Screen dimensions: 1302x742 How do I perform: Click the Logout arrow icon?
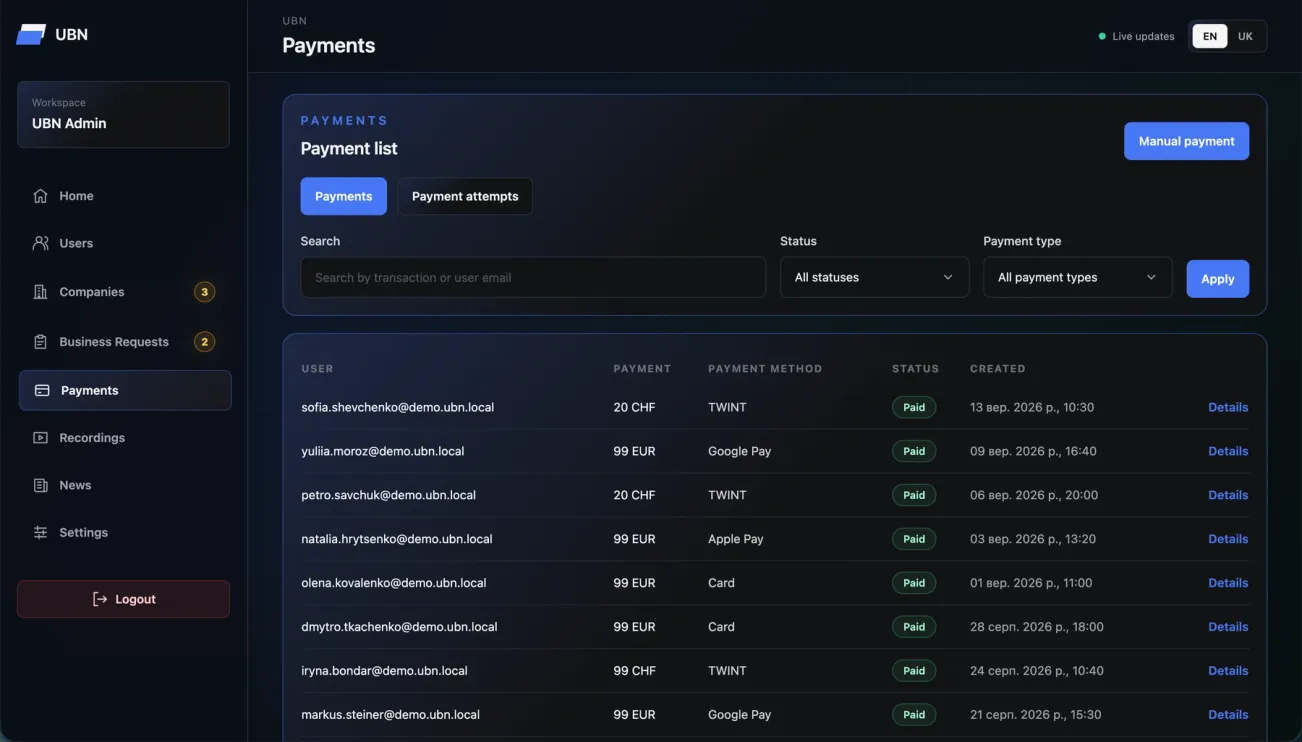100,599
